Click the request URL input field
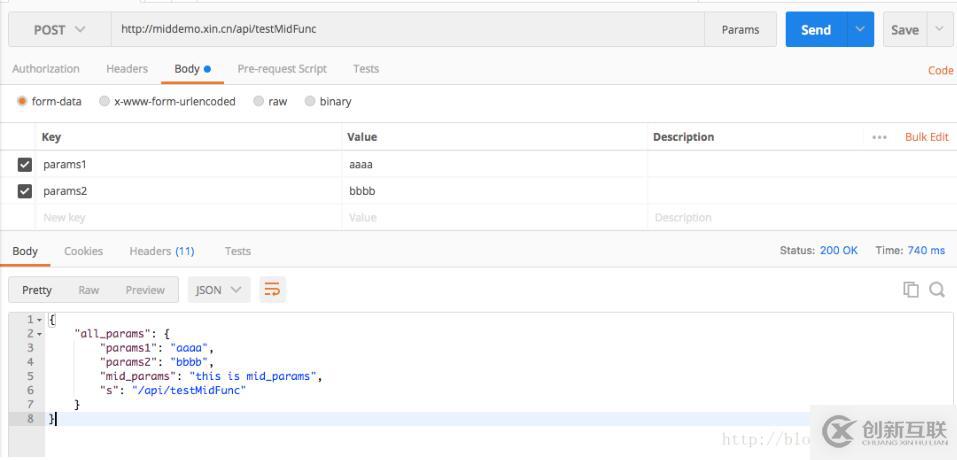The height and width of the screenshot is (460, 957). pos(400,29)
